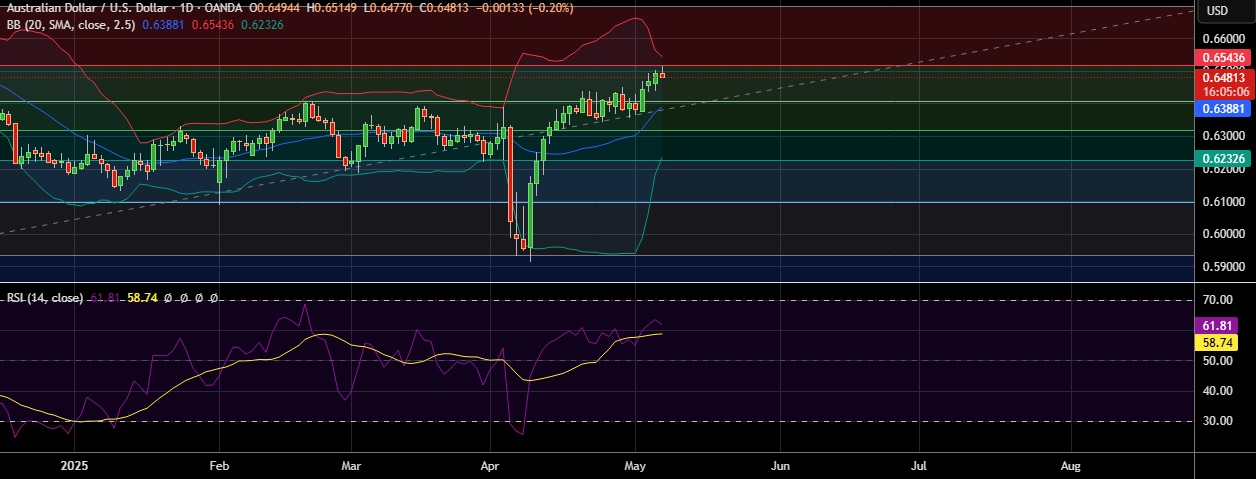Click the 16:05:06 bar countdown label
1256x479 pixels.
[1224, 90]
